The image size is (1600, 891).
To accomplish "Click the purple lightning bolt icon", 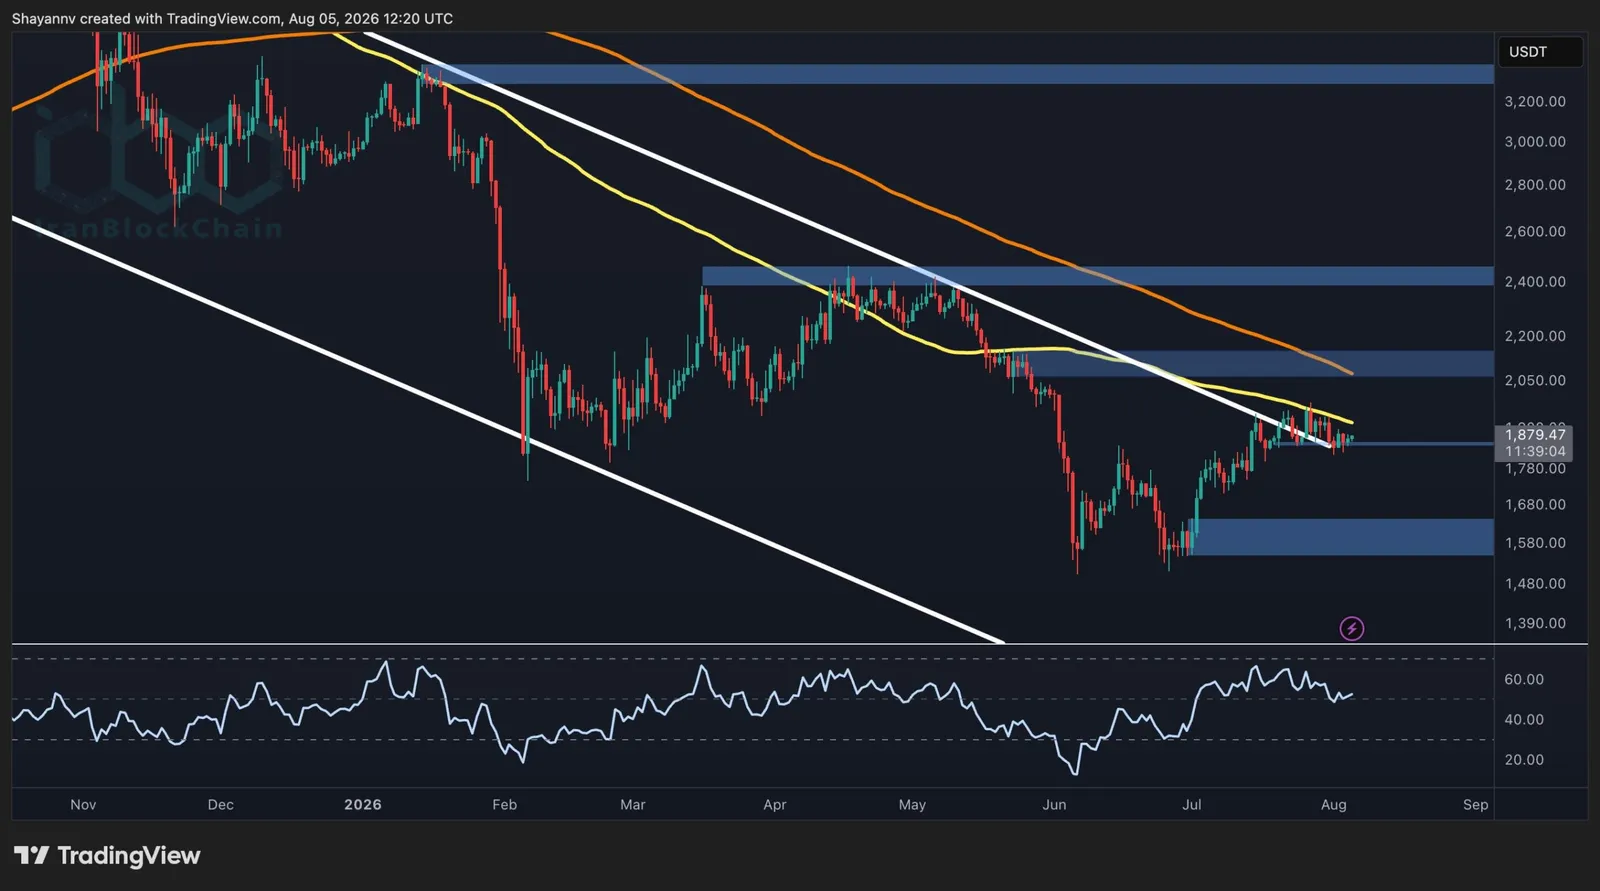I will pyautogui.click(x=1352, y=628).
